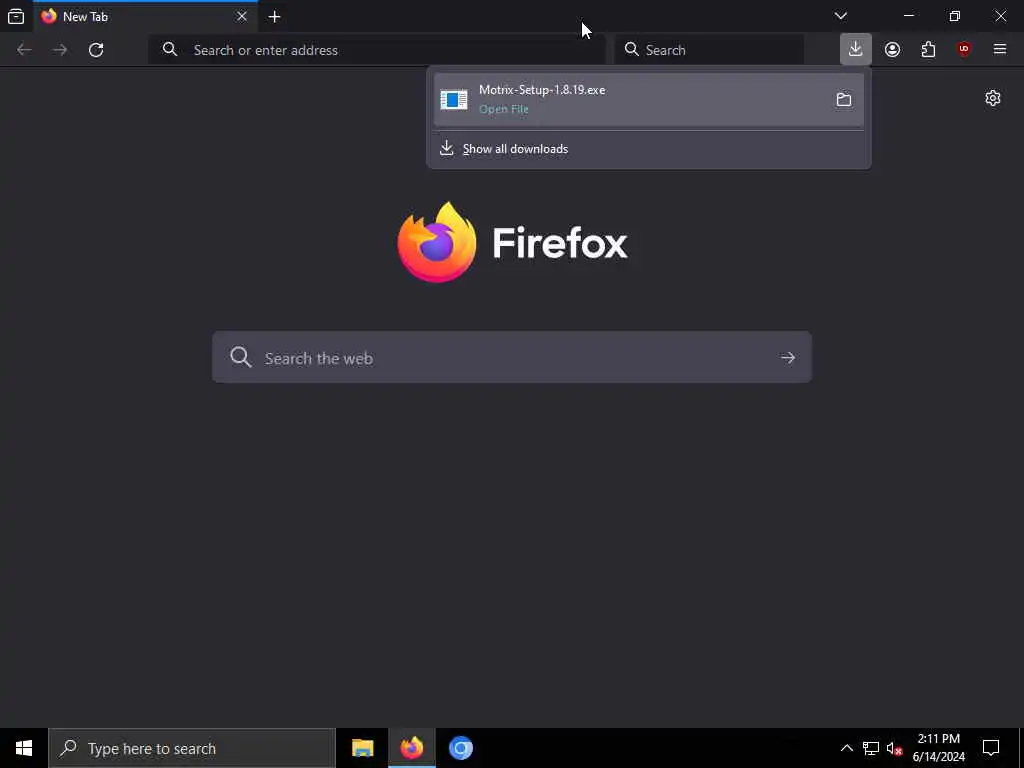Image resolution: width=1024 pixels, height=768 pixels.
Task: Restore down the Firefox window
Action: coord(954,16)
